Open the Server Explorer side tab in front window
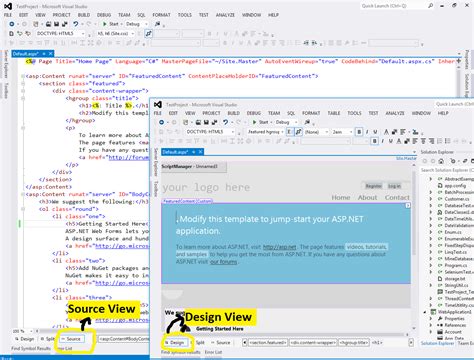Screen dimensions: 474x360 [x=155, y=162]
